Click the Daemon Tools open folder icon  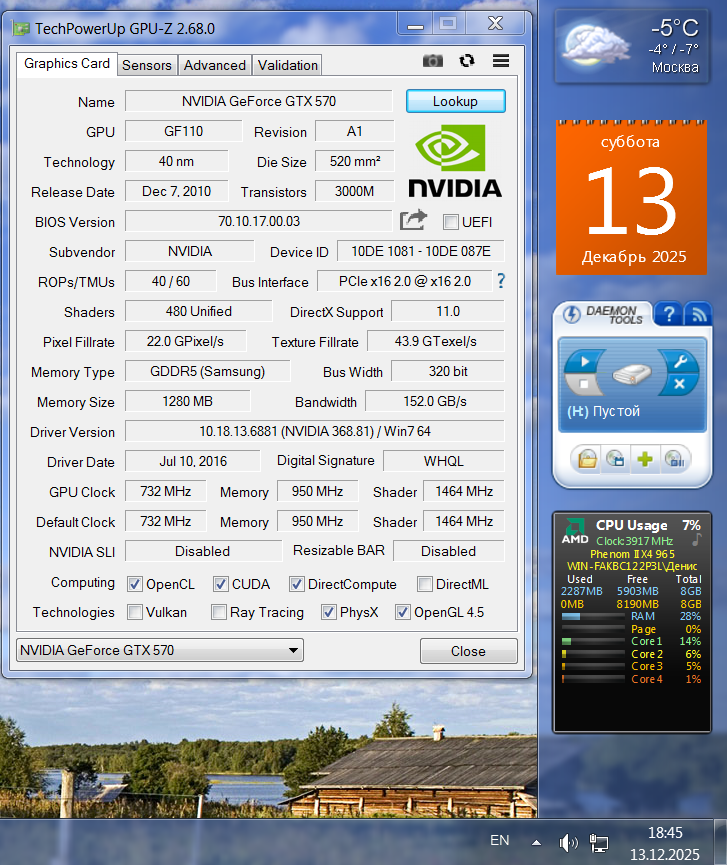[x=587, y=458]
